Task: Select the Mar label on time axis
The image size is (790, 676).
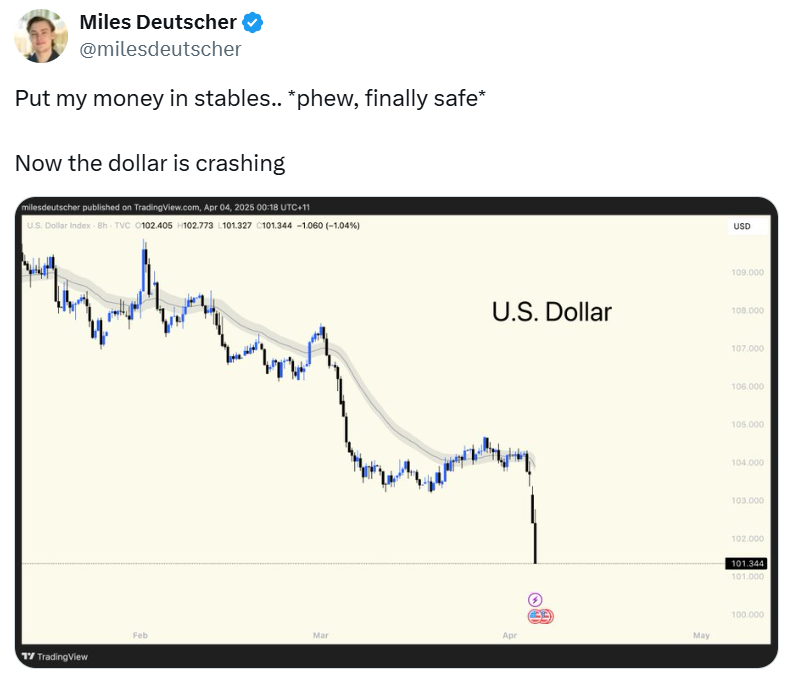Action: (x=320, y=635)
